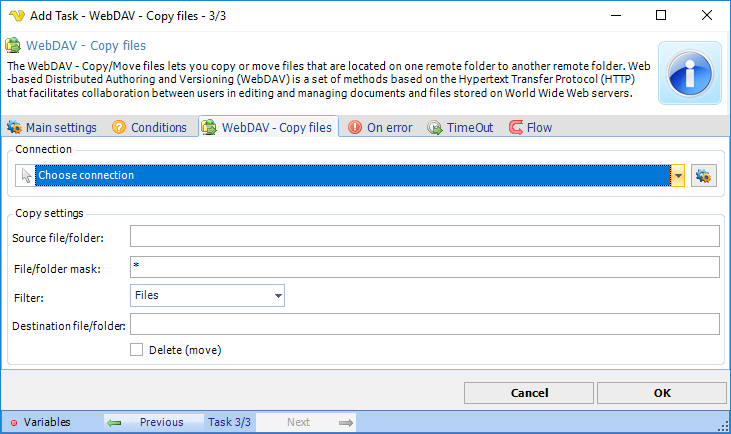Click the green Previous arrow icon
Viewport: 731px width, 434px height.
[x=114, y=422]
